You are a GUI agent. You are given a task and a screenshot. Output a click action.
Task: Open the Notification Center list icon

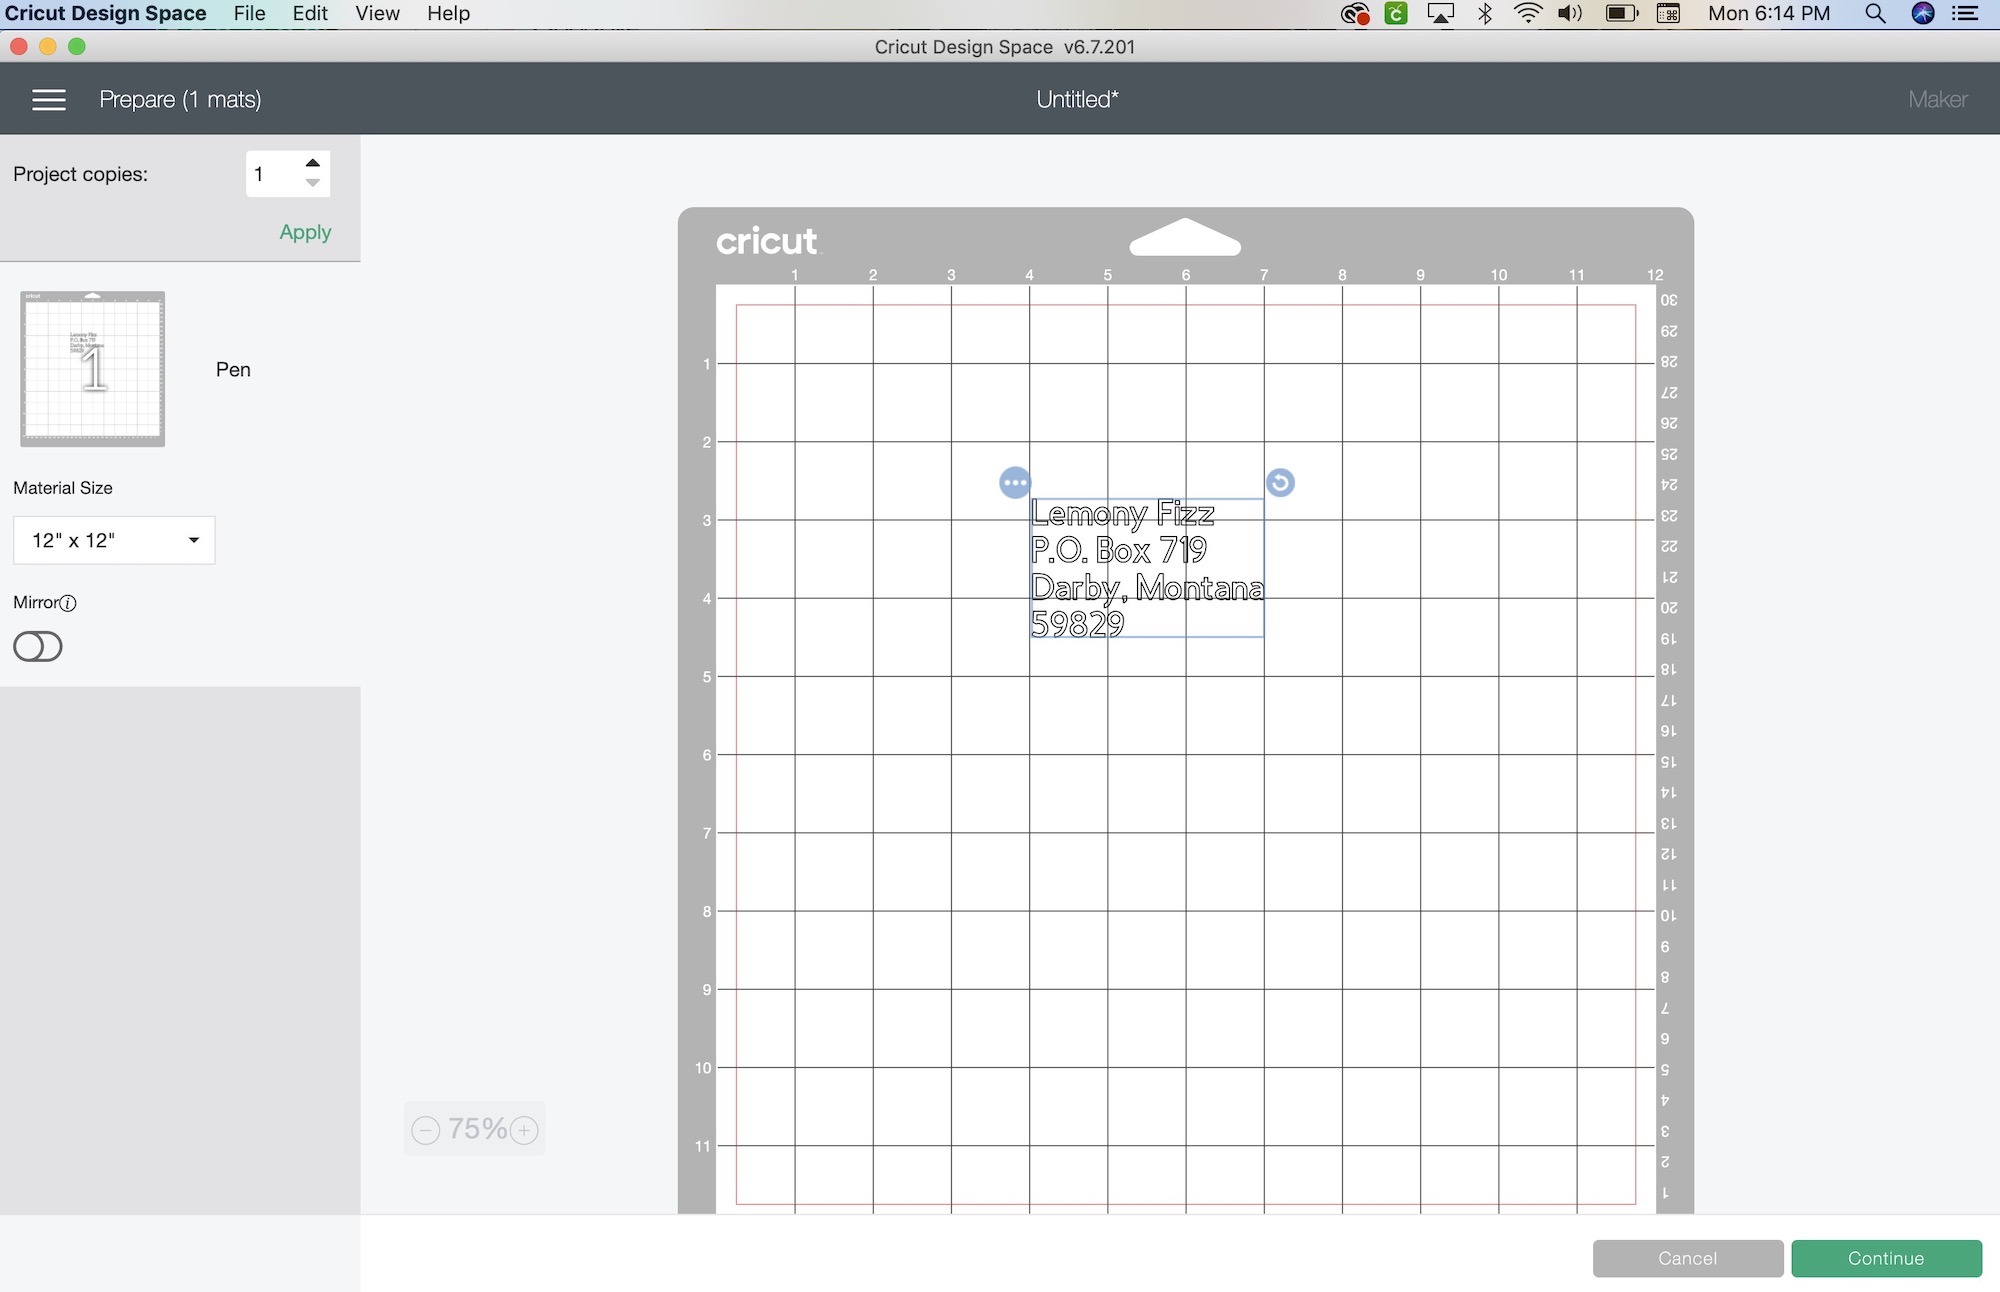pos(1965,14)
